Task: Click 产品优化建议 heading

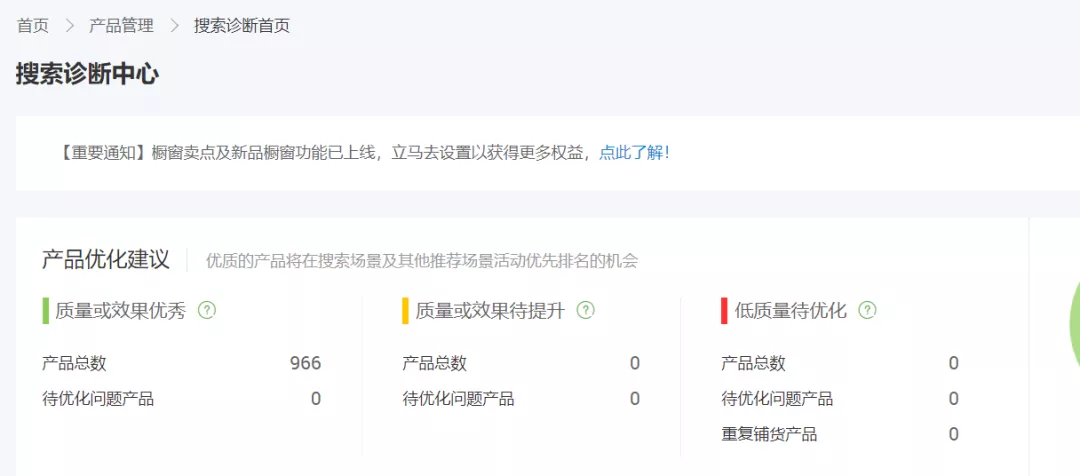Action: pyautogui.click(x=105, y=260)
